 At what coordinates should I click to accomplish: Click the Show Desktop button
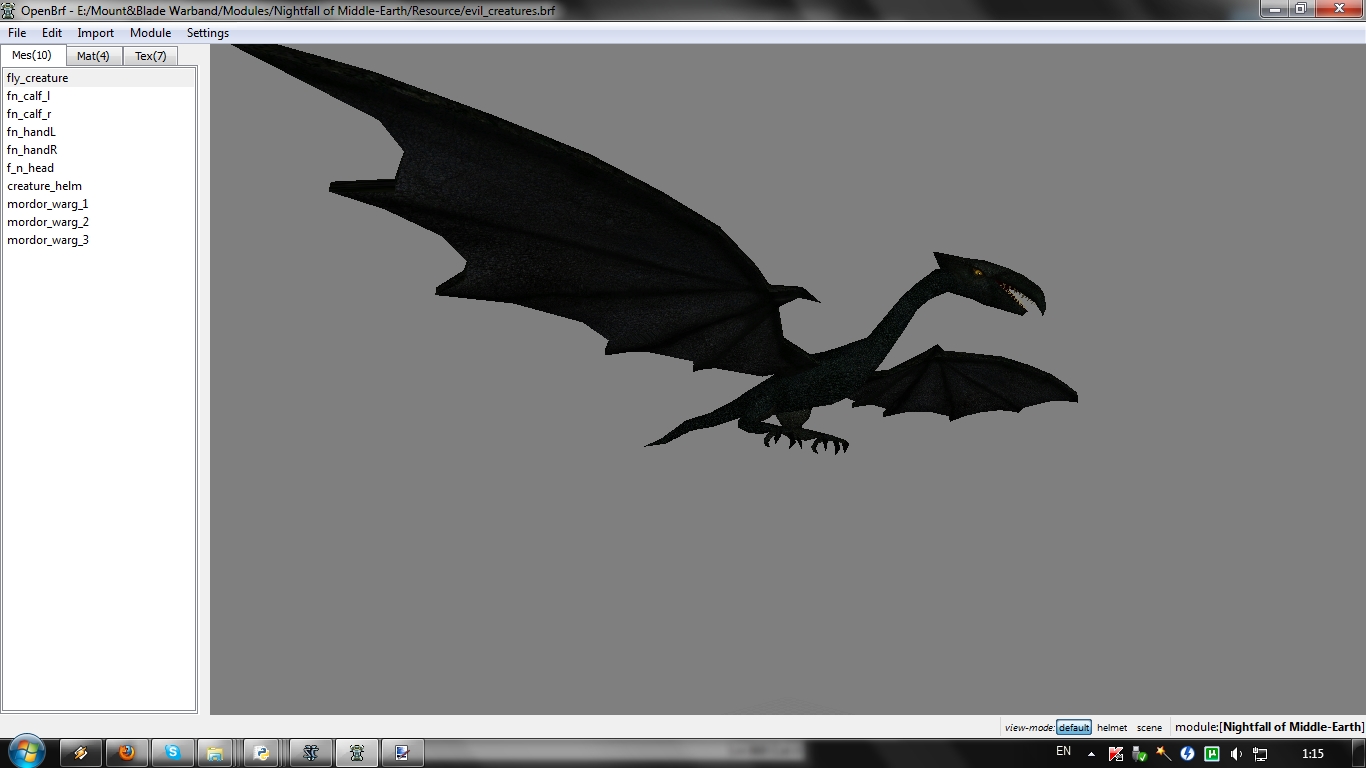tap(1359, 753)
